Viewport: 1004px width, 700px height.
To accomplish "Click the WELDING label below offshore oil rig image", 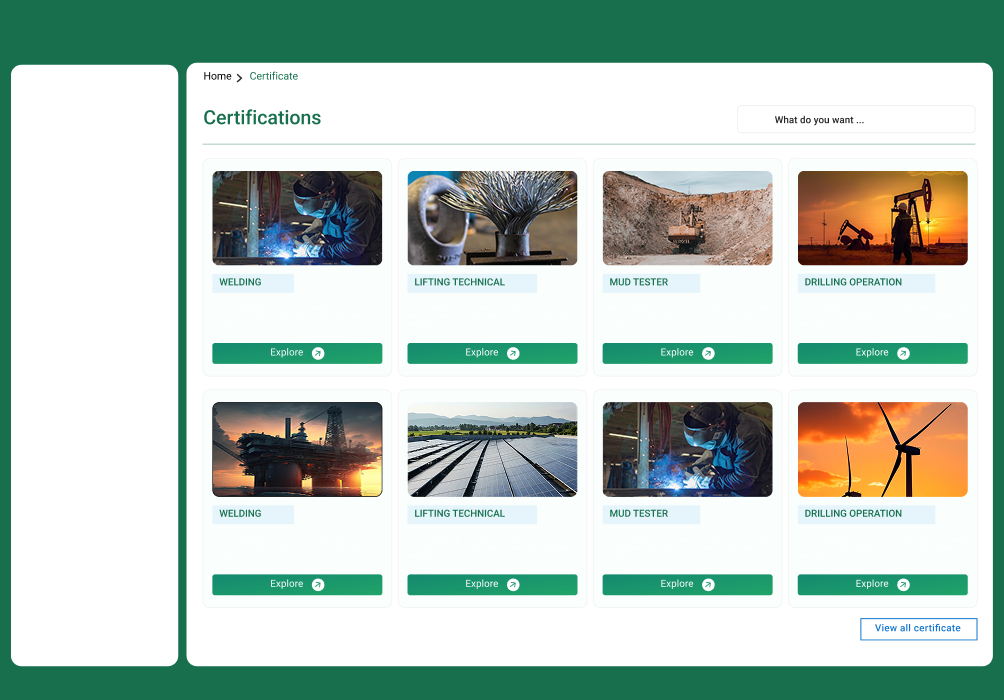I will coord(240,514).
